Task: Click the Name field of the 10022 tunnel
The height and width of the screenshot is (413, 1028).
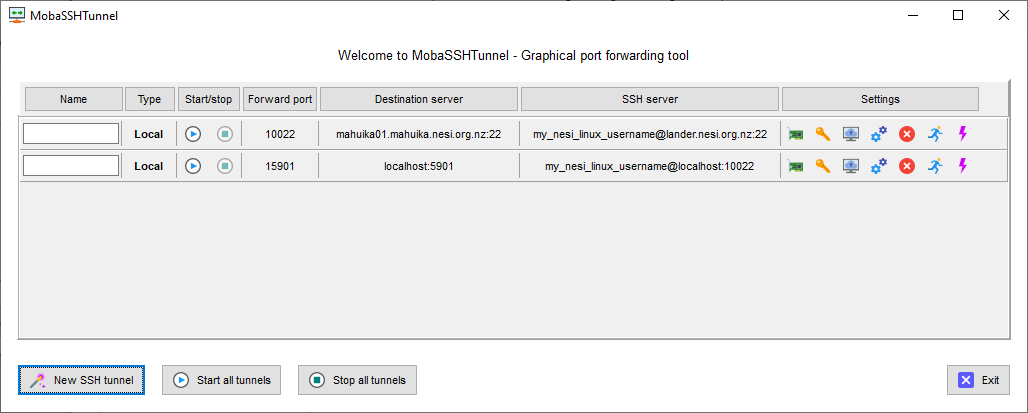Action: pos(71,134)
